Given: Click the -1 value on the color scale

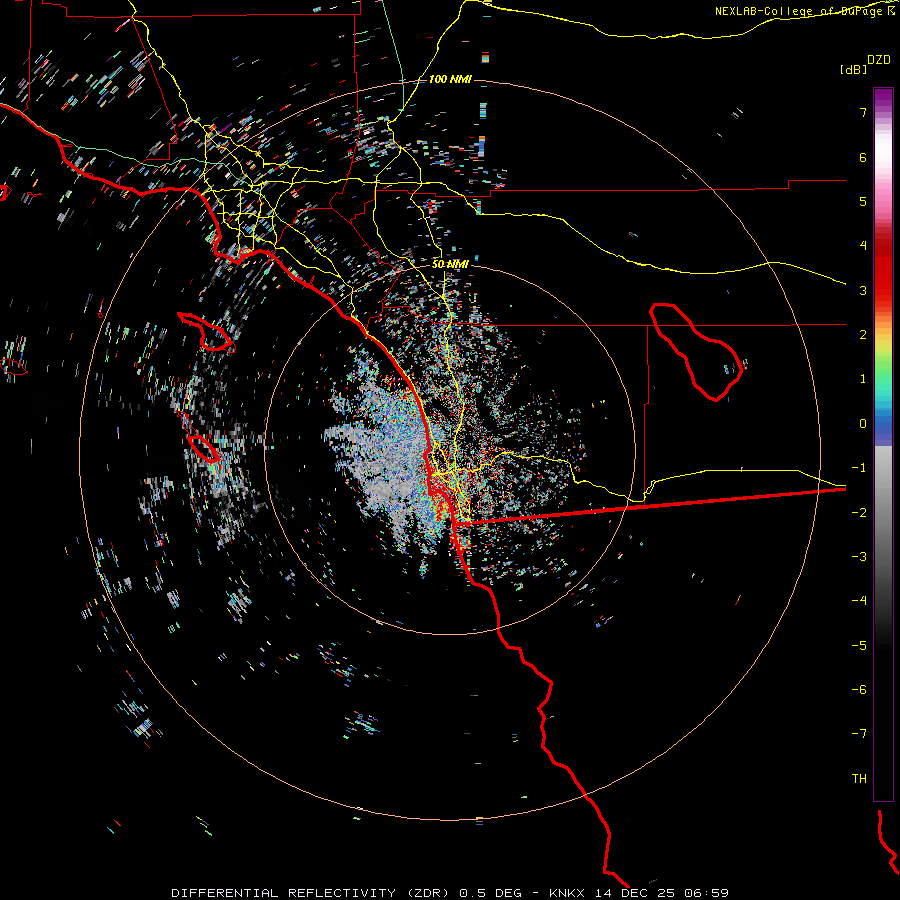Looking at the screenshot, I should 859,468.
